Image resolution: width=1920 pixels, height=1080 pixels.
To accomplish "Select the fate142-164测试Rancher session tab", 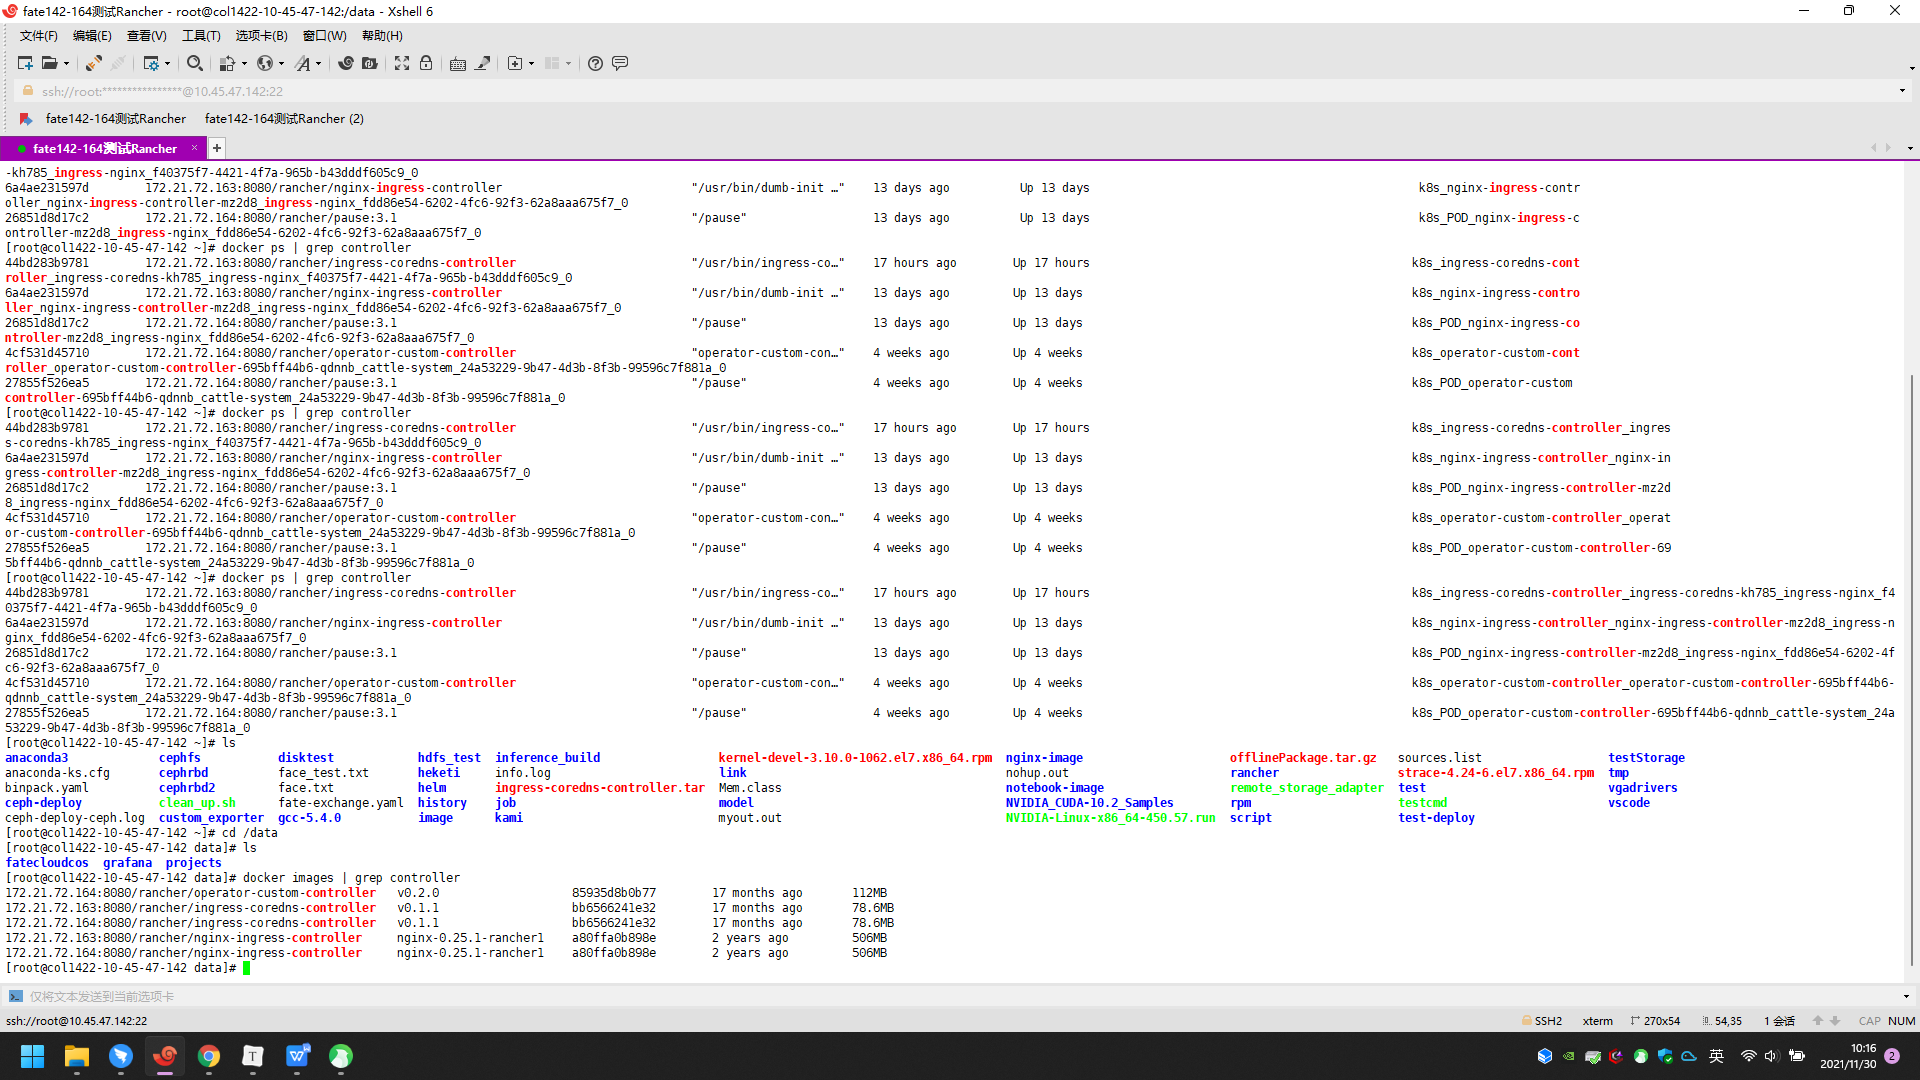I will [102, 148].
